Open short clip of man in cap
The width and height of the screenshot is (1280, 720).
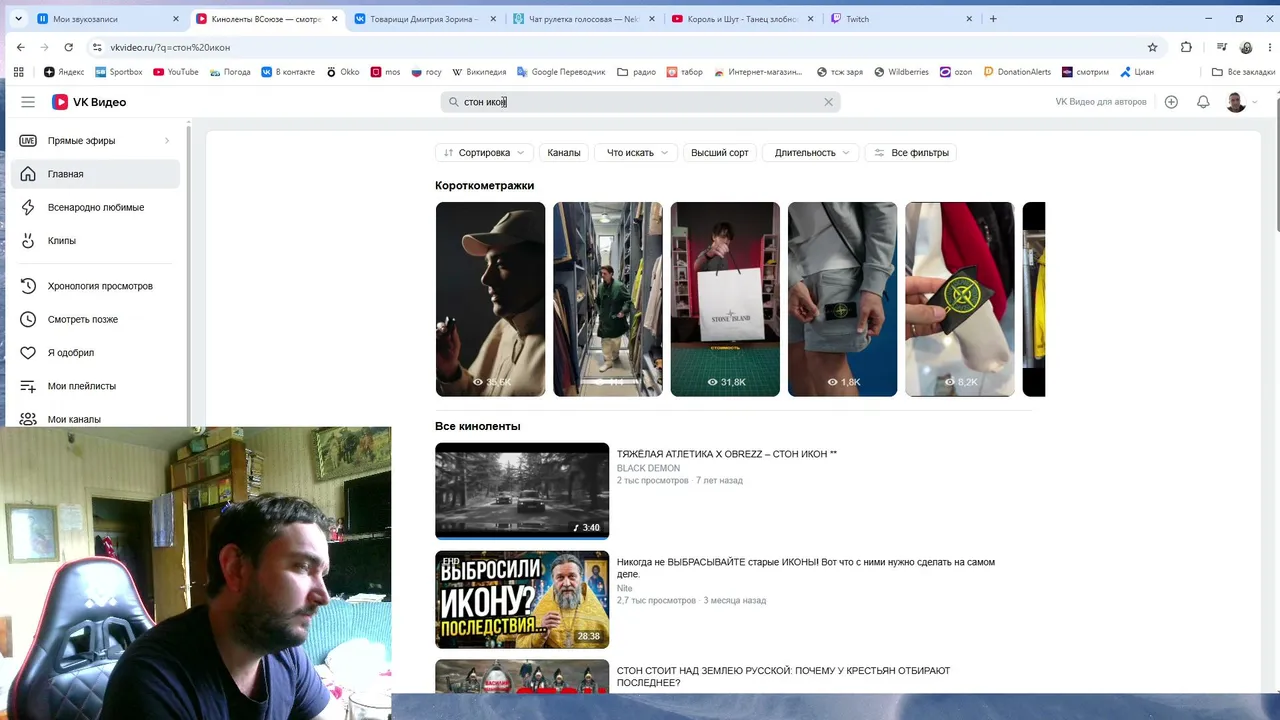click(490, 299)
